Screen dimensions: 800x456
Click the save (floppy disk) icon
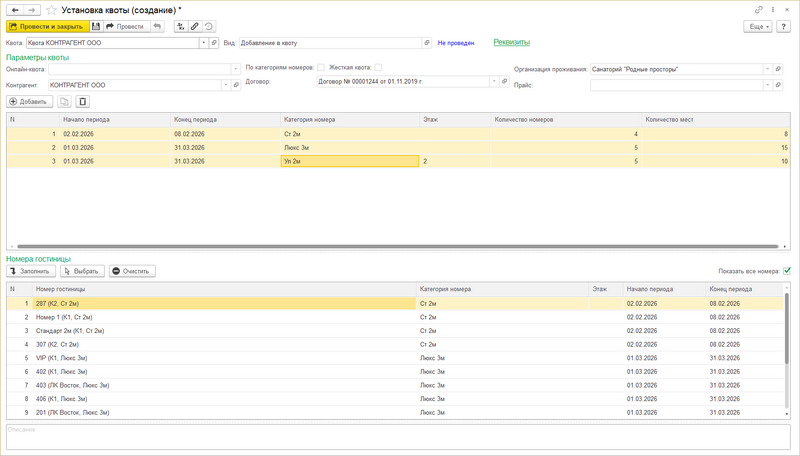tap(96, 27)
